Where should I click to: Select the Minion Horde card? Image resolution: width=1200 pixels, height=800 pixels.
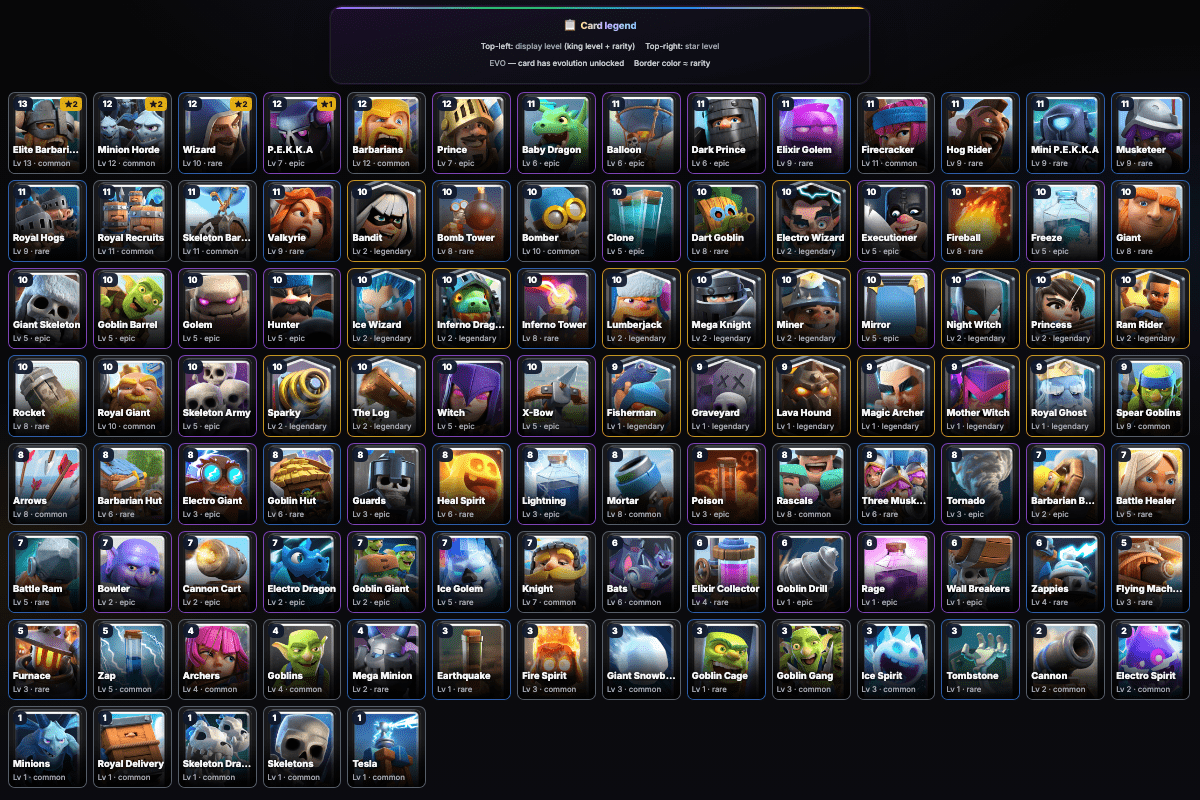132,133
